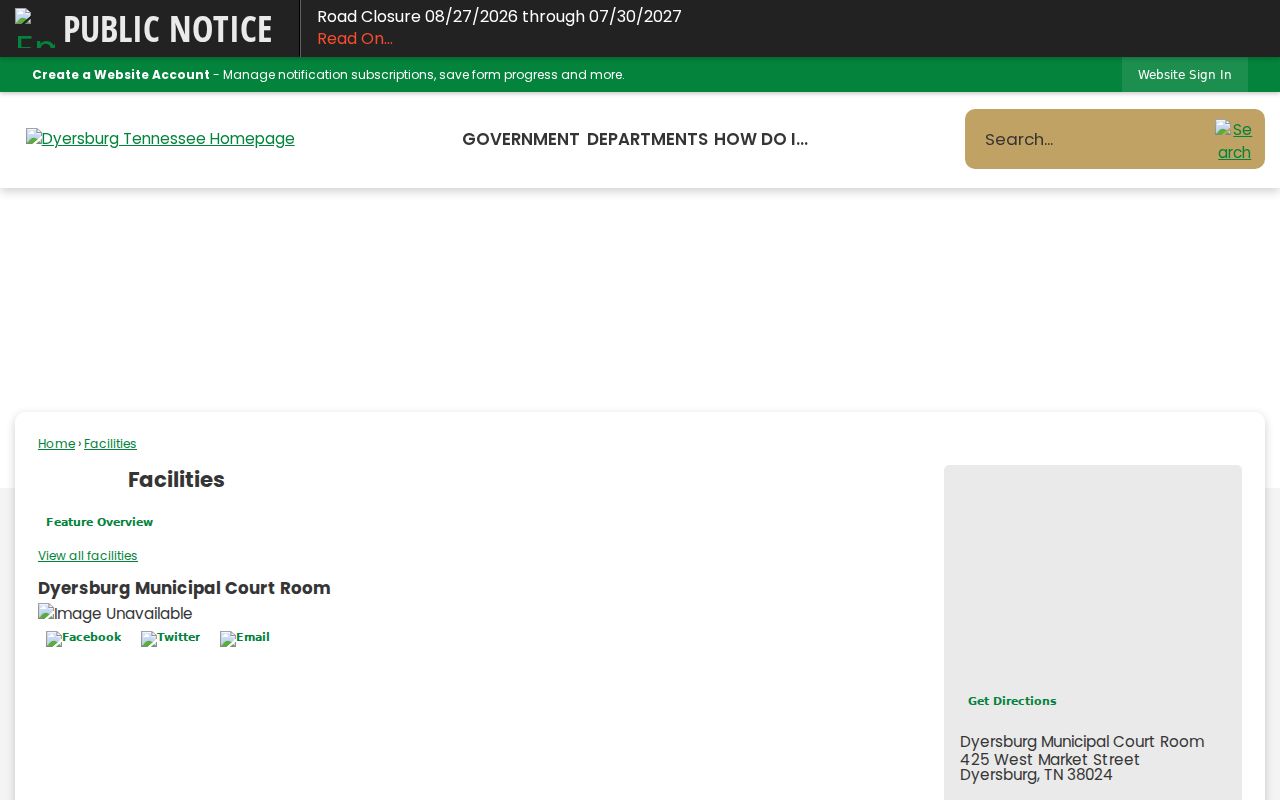Open the Facilities breadcrumb link

pyautogui.click(x=110, y=444)
